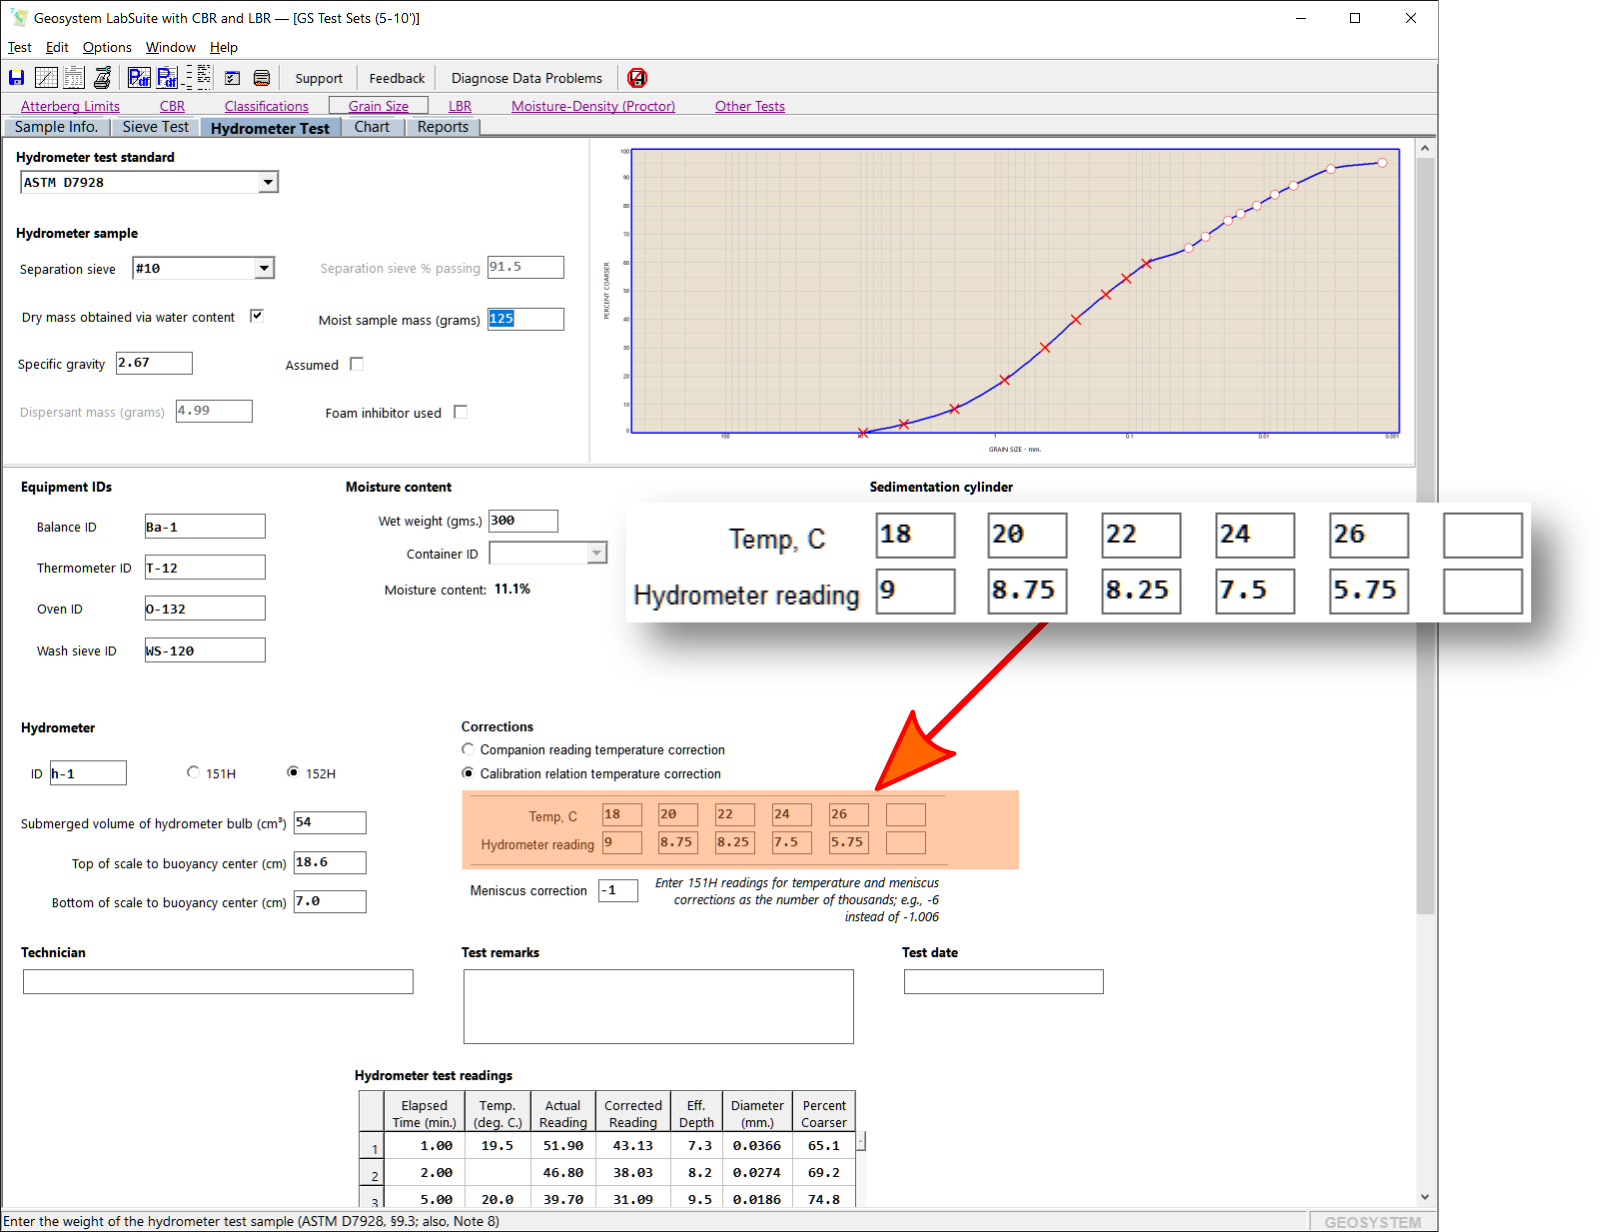The width and height of the screenshot is (1600, 1232).
Task: Click the data table report toolbar icon
Action: click(74, 78)
